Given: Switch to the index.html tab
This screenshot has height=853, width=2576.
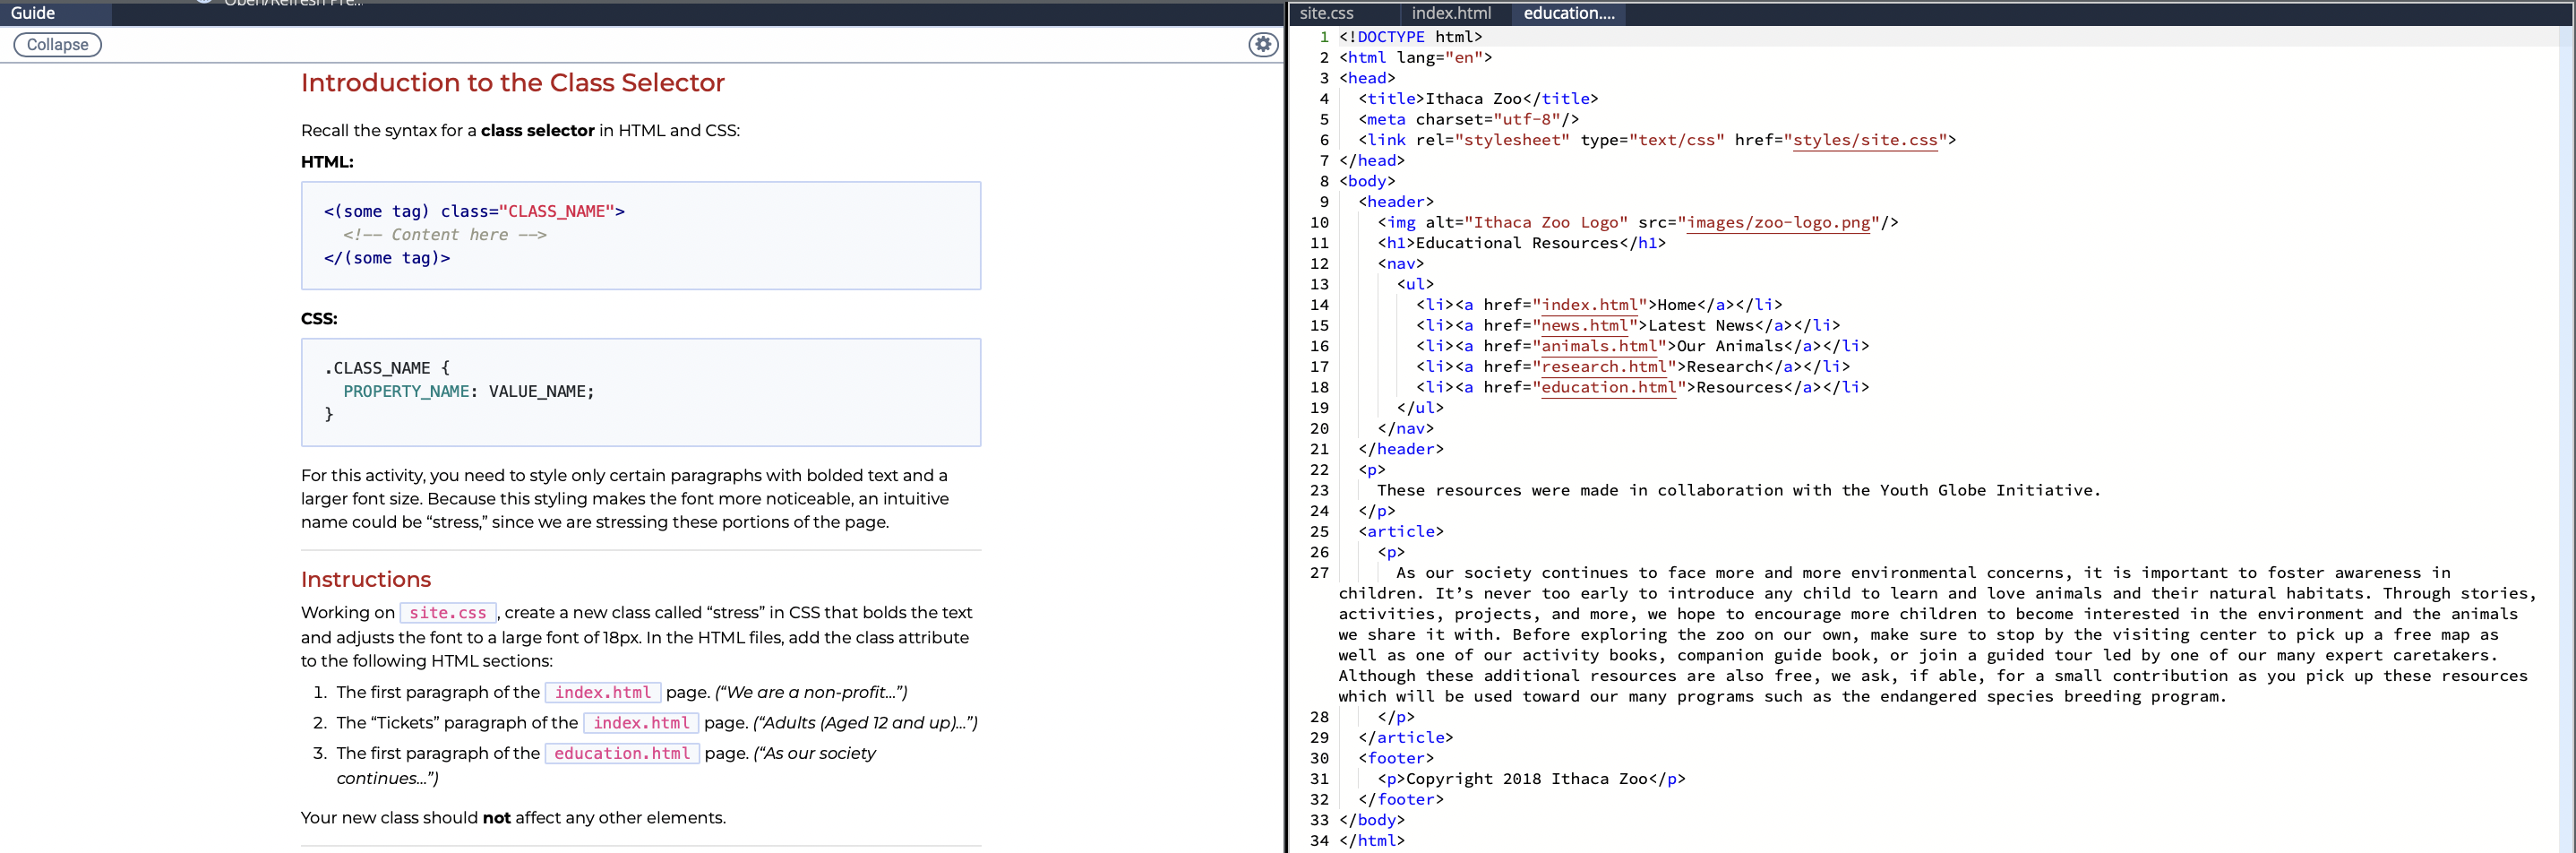Looking at the screenshot, I should (1450, 13).
